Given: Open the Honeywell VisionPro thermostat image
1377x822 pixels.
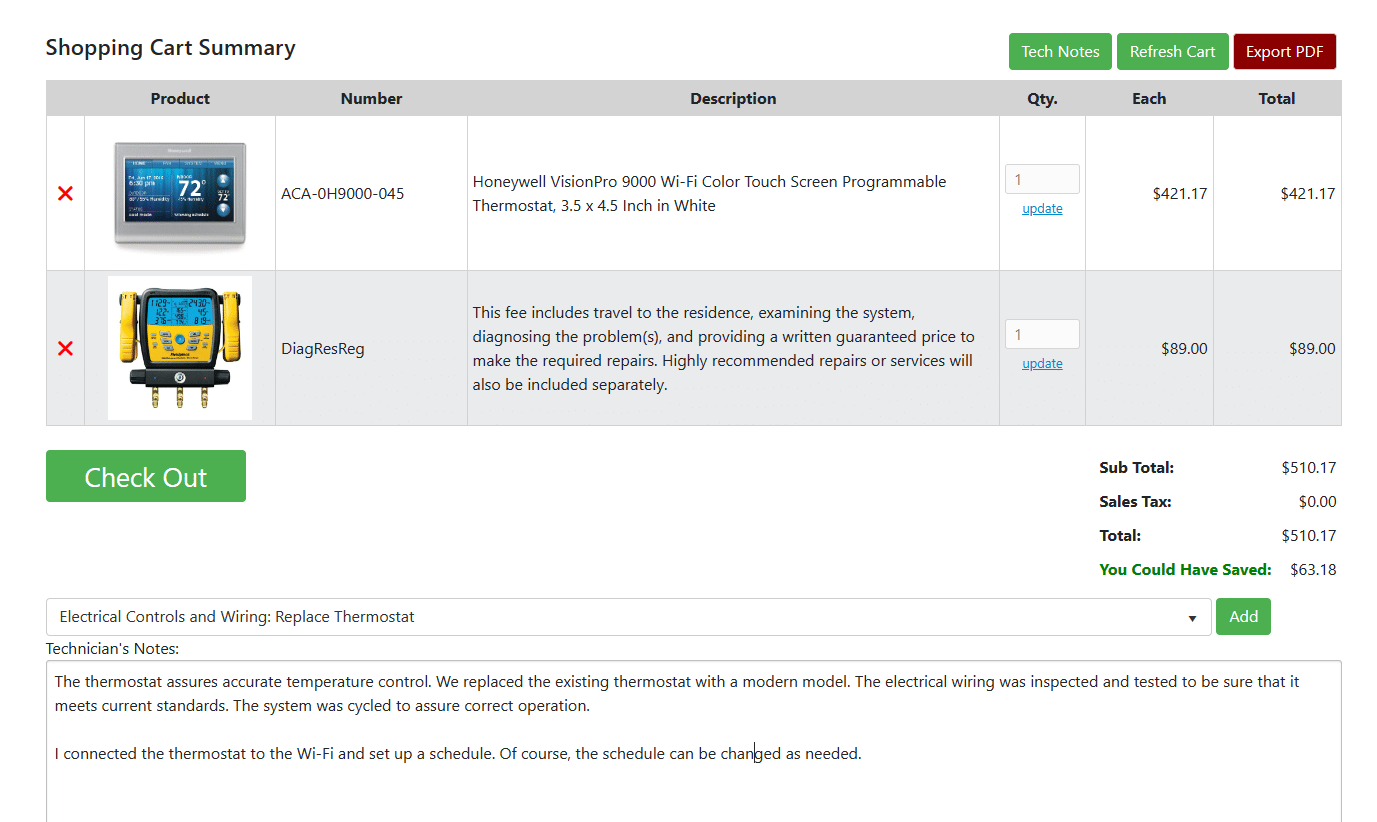Looking at the screenshot, I should coord(180,194).
